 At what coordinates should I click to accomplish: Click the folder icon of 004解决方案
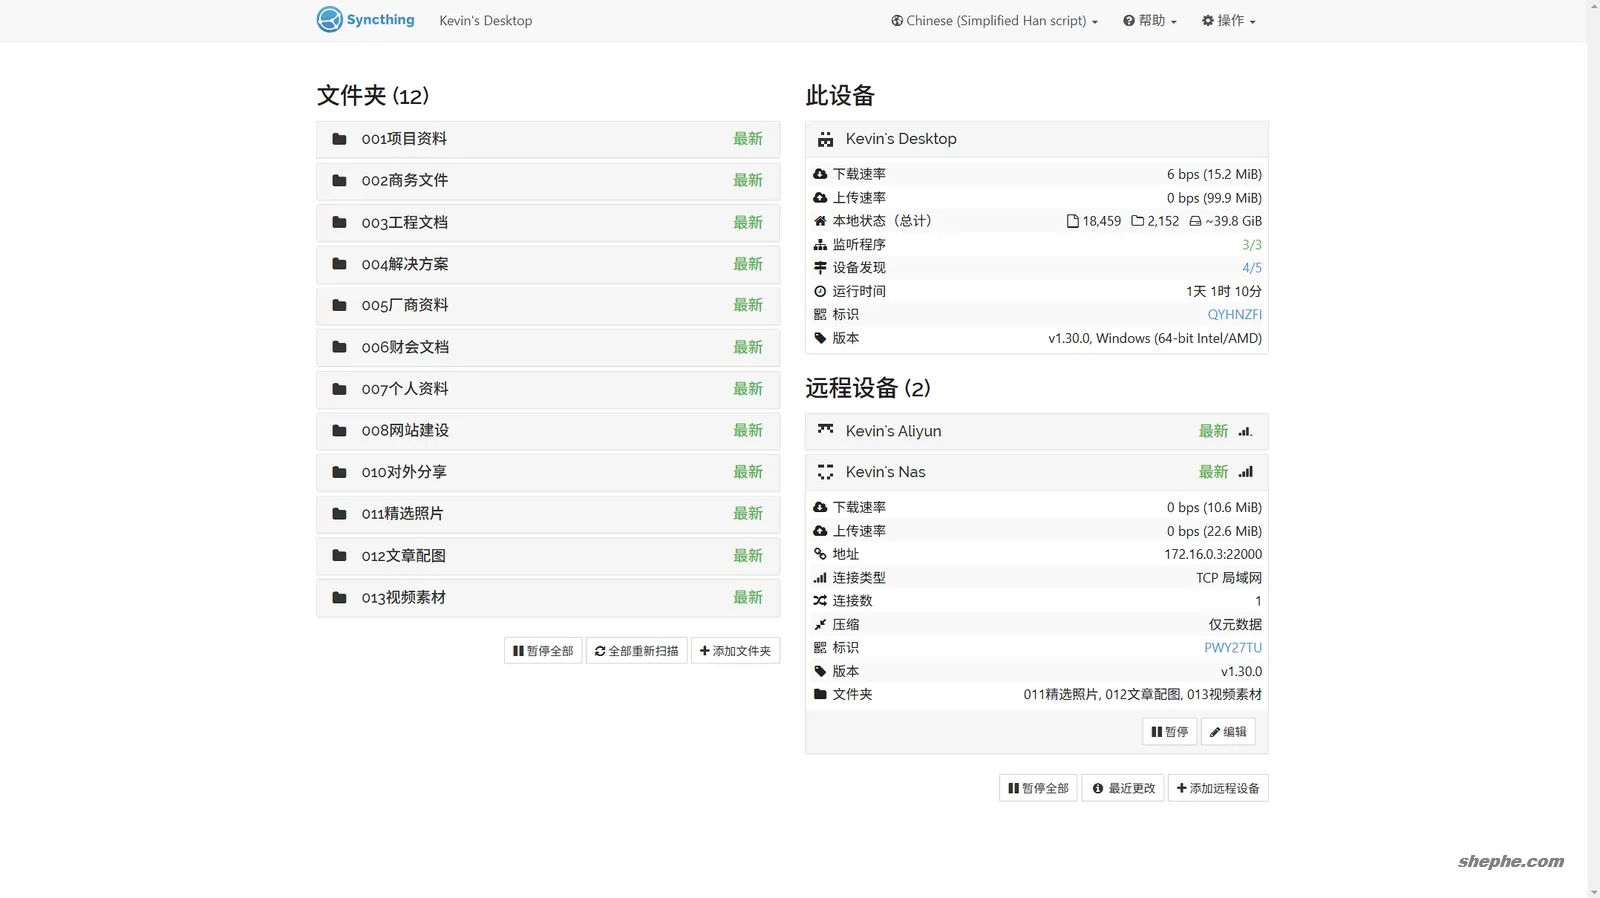(x=340, y=264)
